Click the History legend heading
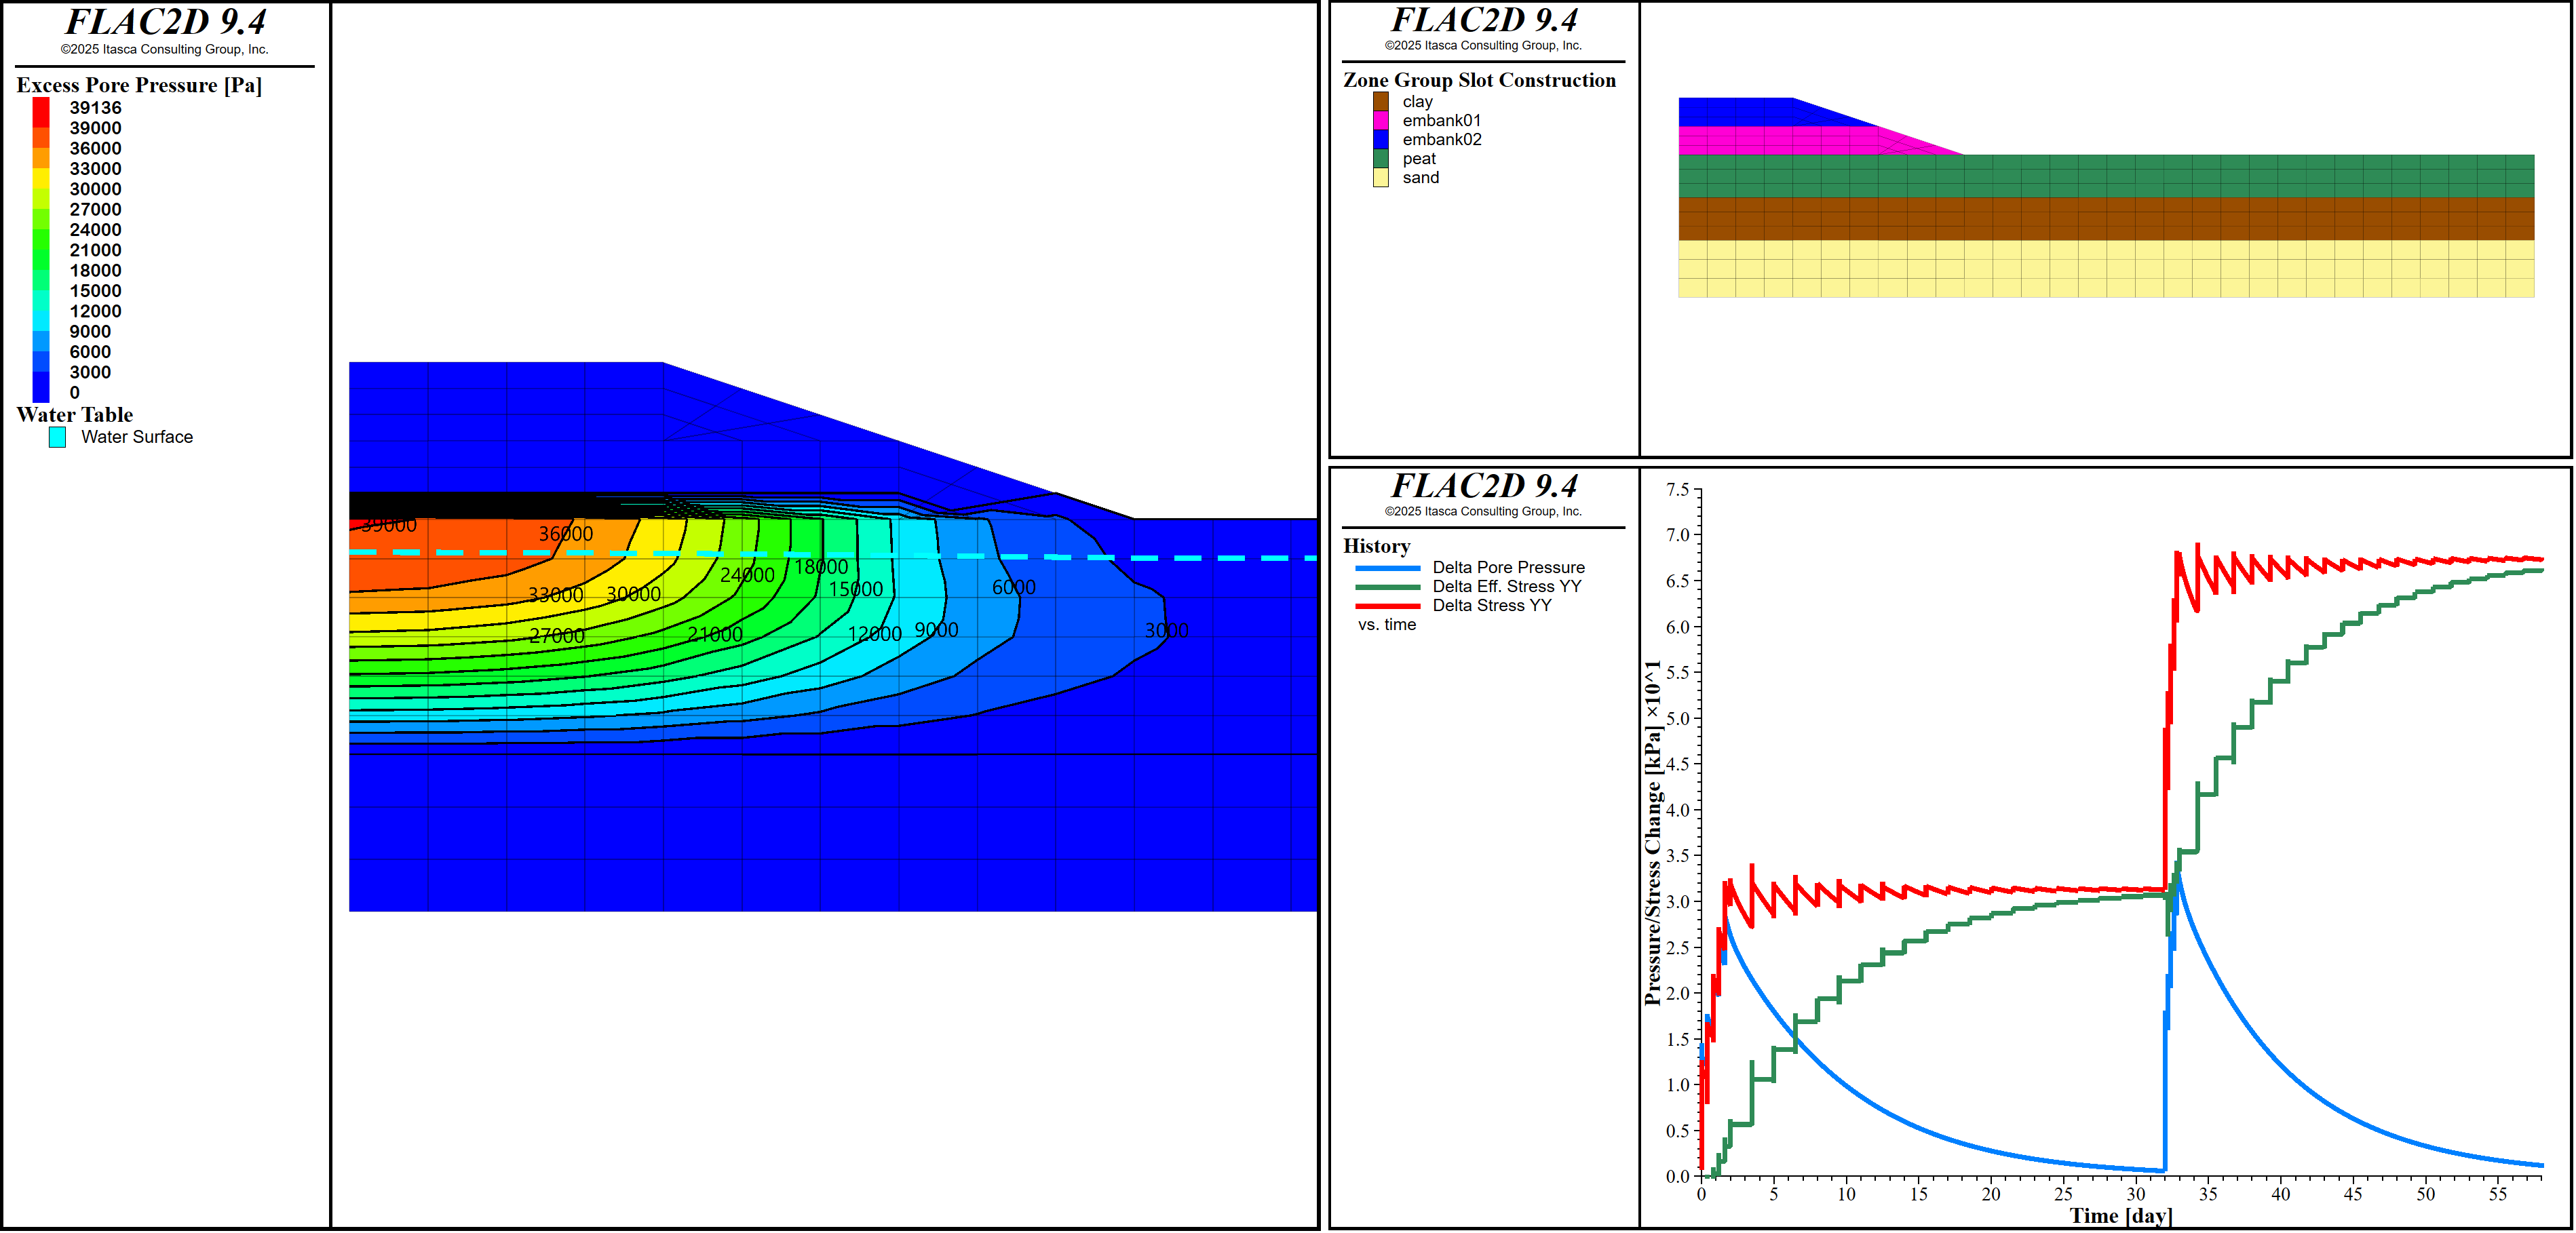This screenshot has width=2576, height=1233. coord(1376,546)
